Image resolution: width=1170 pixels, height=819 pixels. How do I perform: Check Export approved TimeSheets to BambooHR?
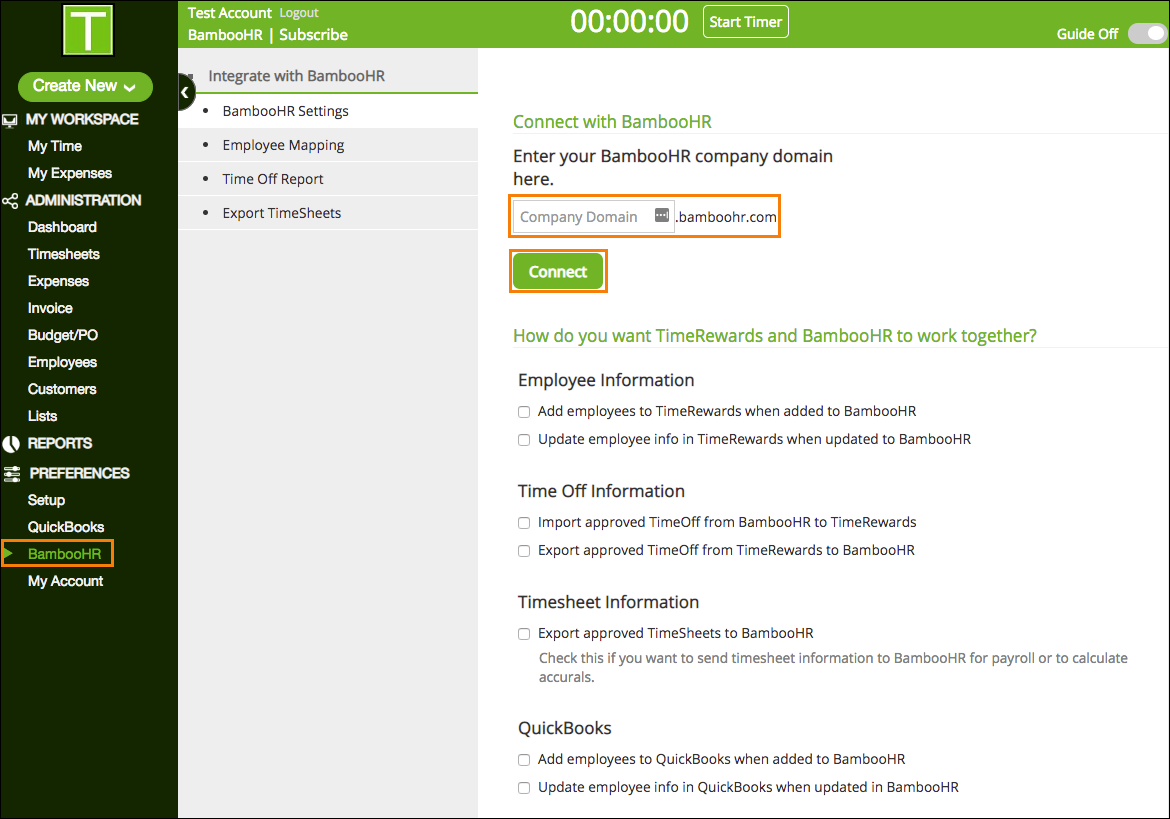[x=524, y=634]
